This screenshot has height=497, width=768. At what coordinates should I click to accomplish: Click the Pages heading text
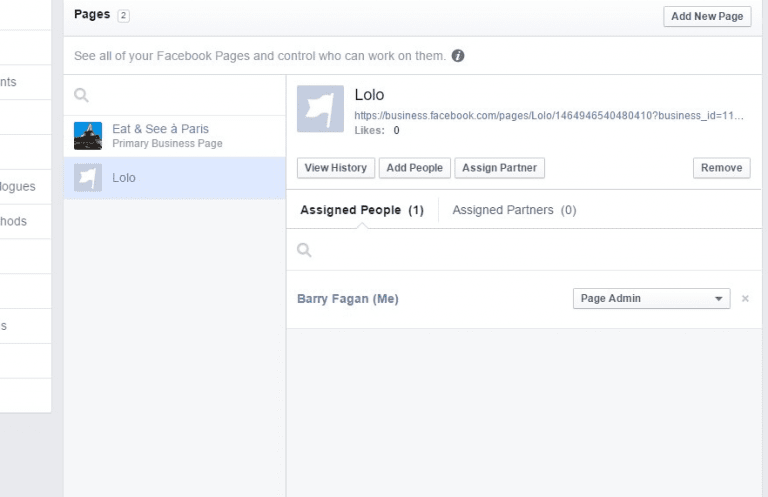(92, 14)
